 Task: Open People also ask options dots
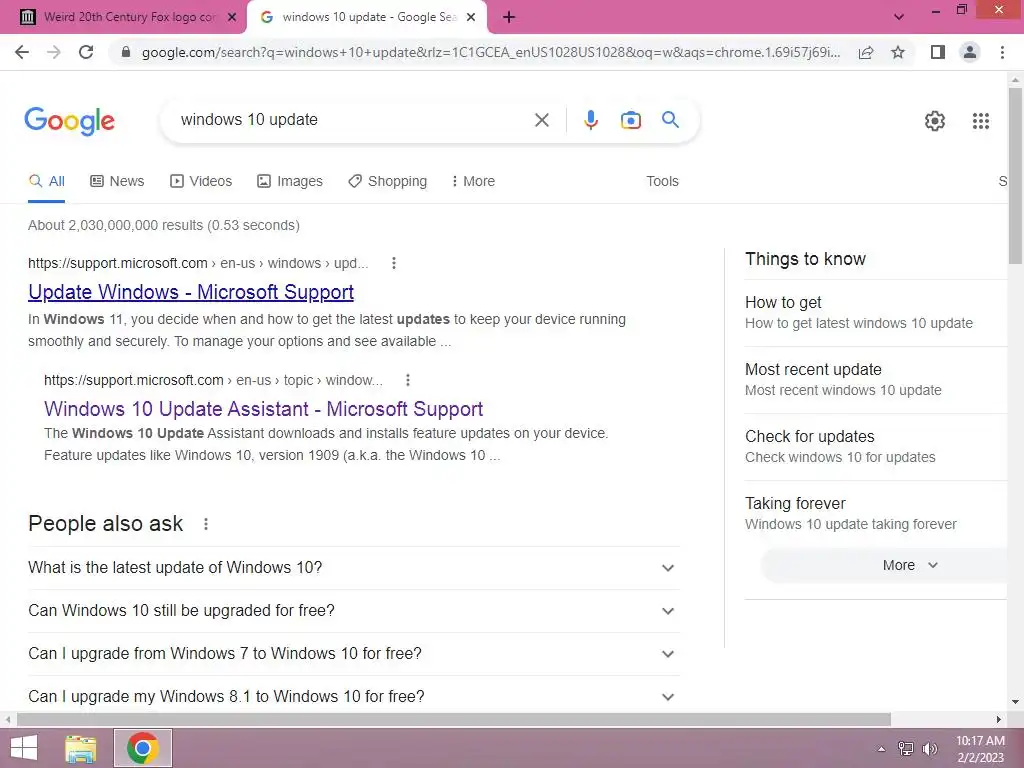pos(206,524)
